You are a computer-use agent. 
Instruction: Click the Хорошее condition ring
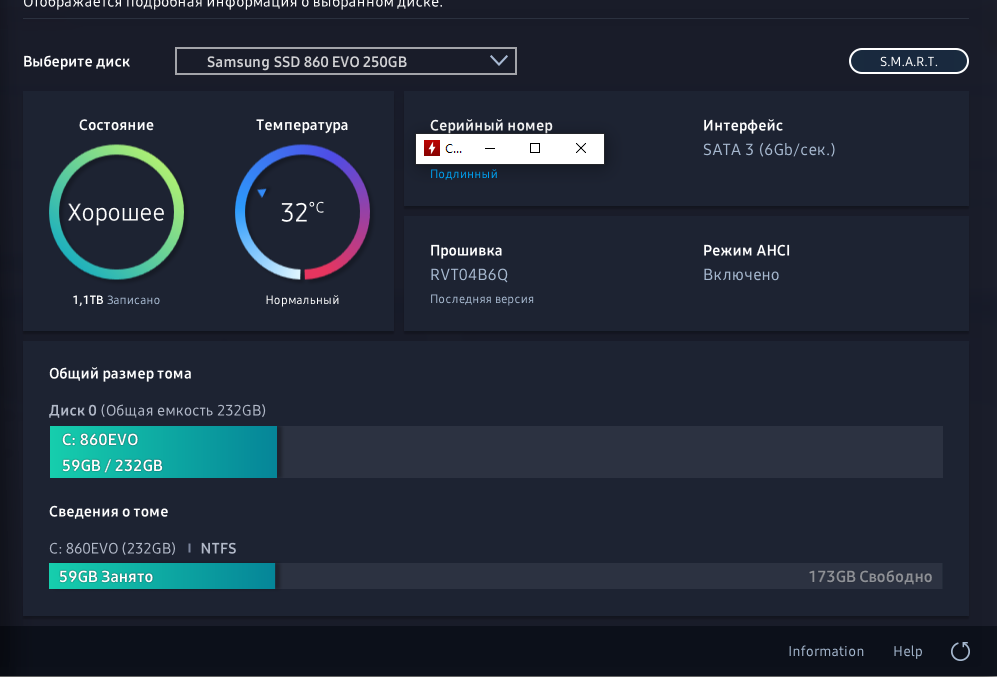click(116, 212)
